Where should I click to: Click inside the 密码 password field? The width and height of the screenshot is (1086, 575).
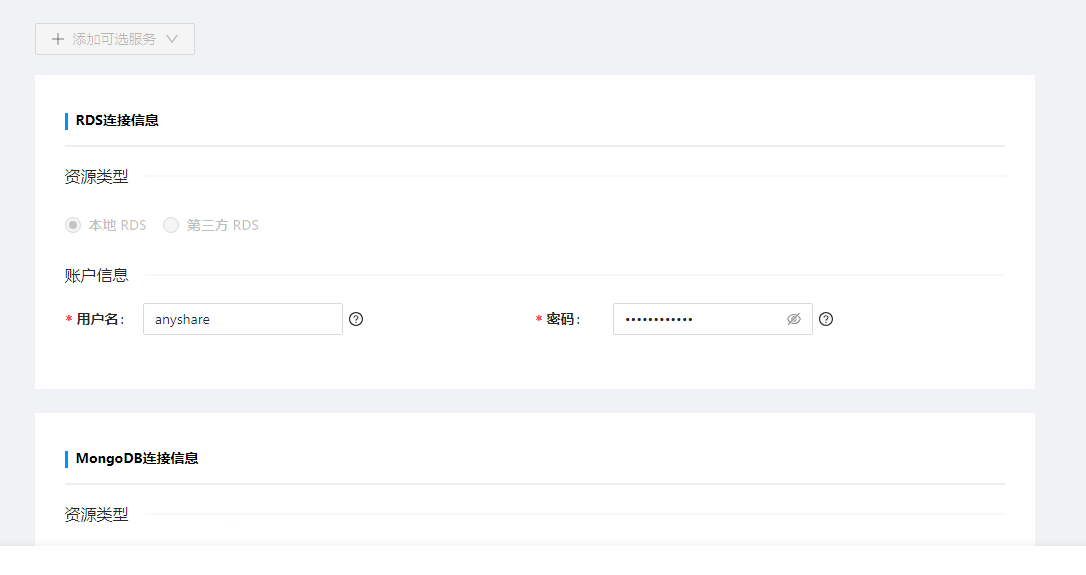[x=712, y=319]
